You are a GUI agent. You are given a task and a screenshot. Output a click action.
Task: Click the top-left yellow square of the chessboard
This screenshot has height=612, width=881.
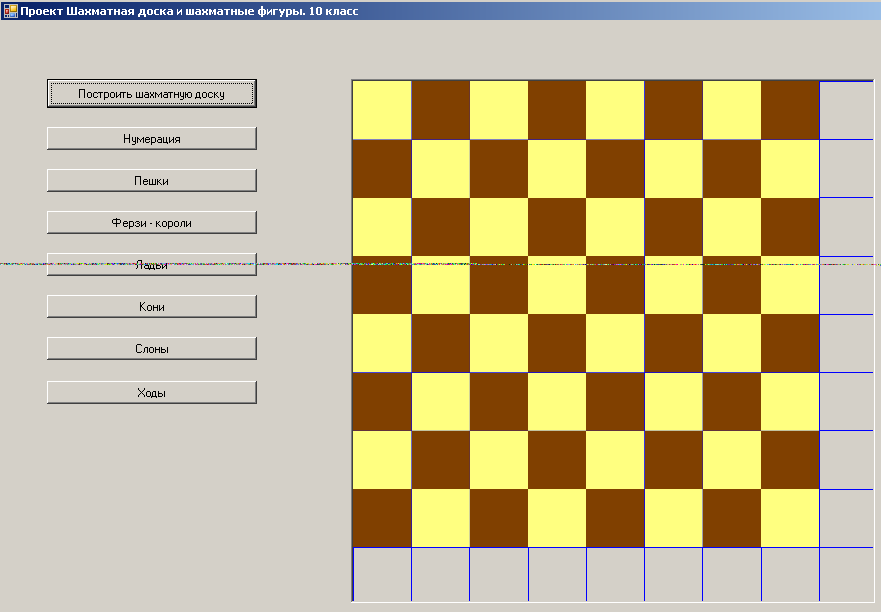tap(382, 110)
